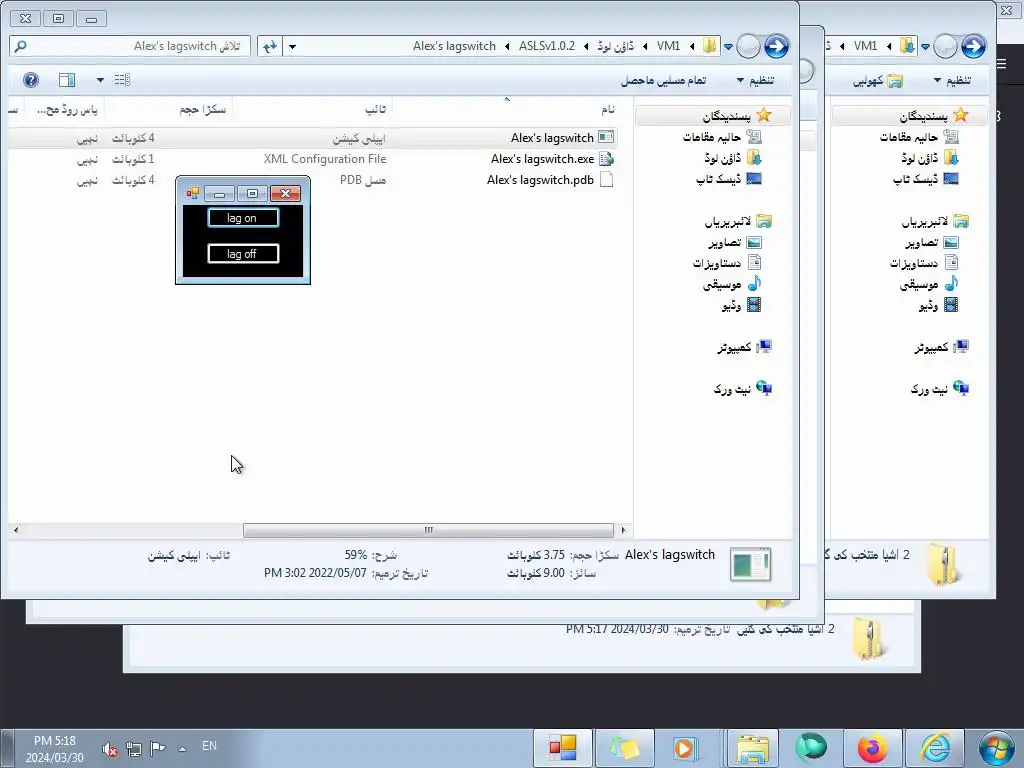
Task: Open the address bar history dropdown
Action: tap(292, 46)
